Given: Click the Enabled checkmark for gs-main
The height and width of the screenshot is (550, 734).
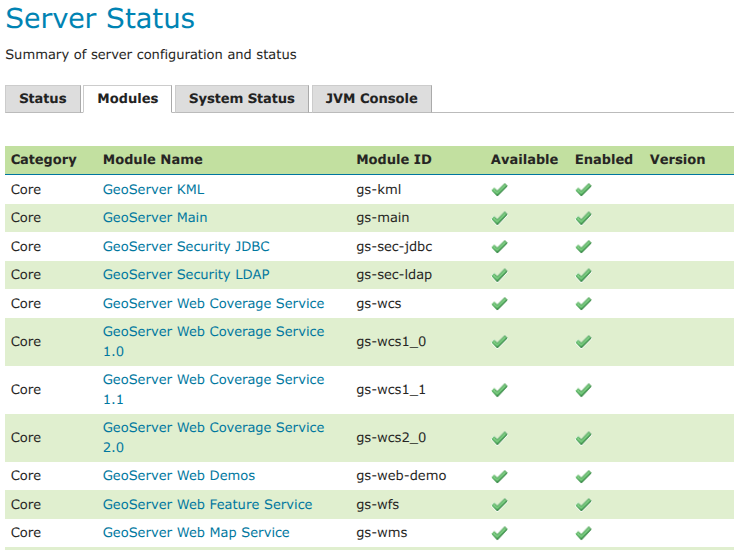Looking at the screenshot, I should click(584, 218).
